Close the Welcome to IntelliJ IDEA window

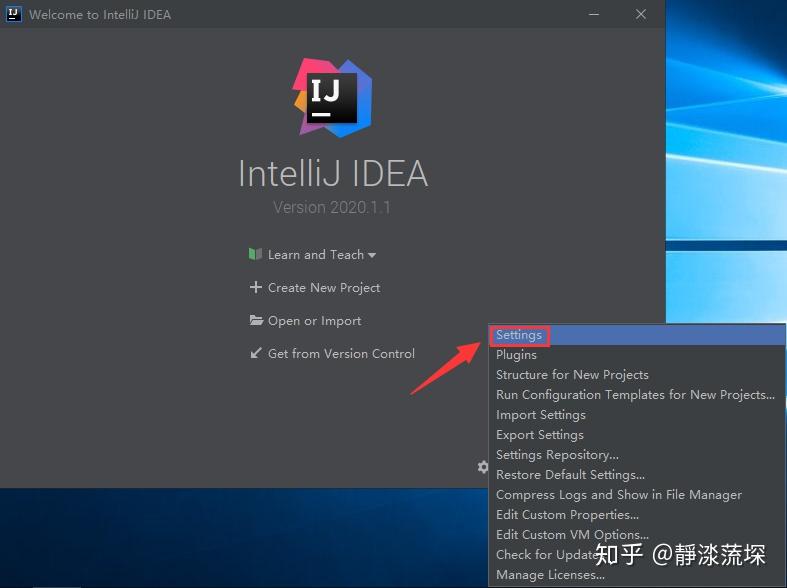coord(641,14)
